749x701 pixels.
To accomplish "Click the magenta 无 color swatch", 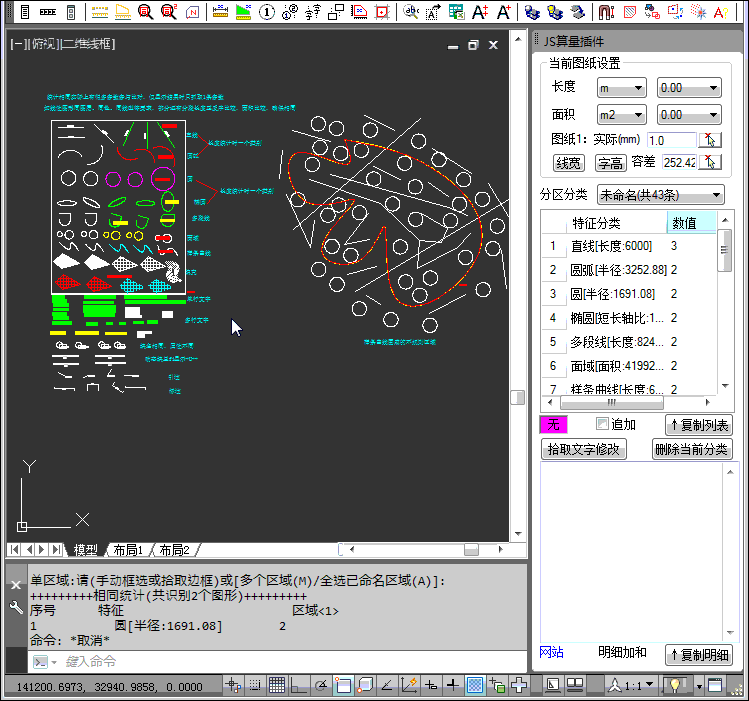I will coord(553,425).
